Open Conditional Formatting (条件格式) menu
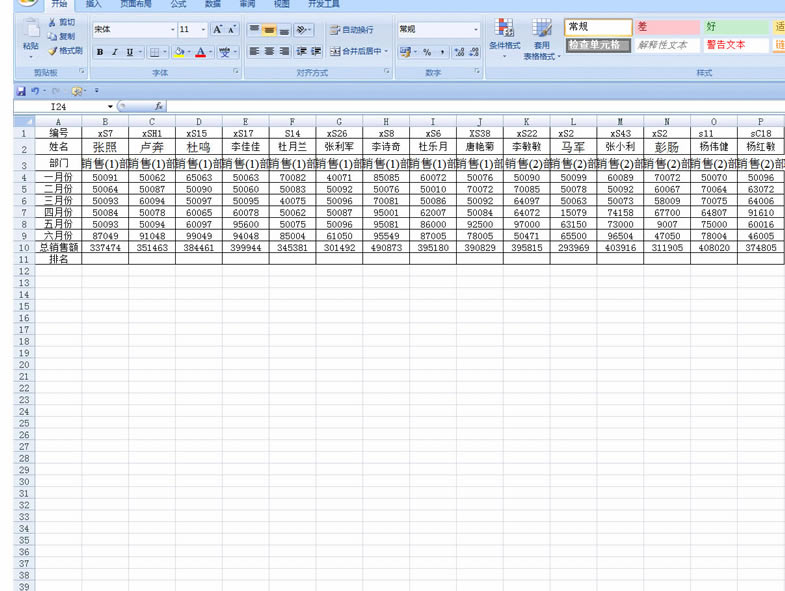Image resolution: width=785 pixels, height=591 pixels. (x=505, y=38)
